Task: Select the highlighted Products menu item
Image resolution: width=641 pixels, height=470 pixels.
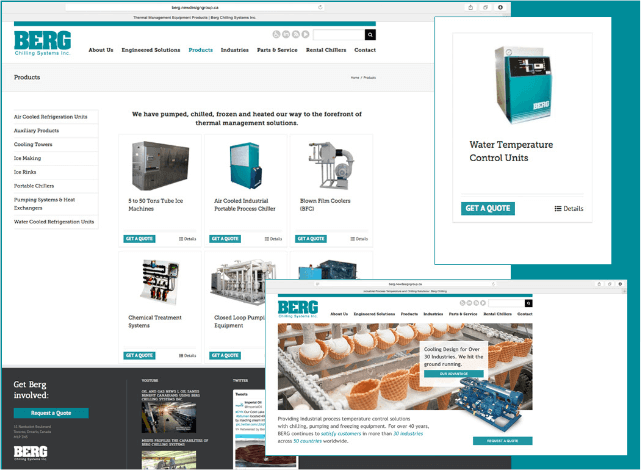Action: (x=201, y=50)
